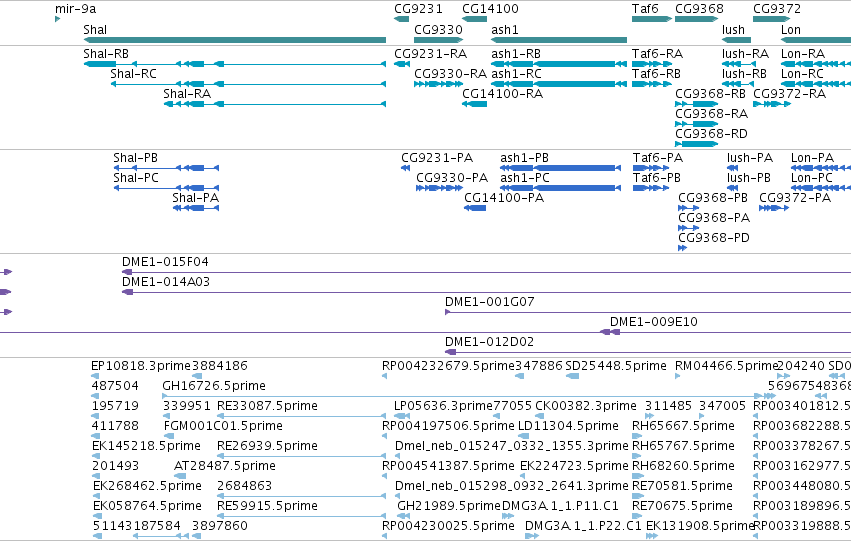
Task: Click the DME1-014A03 clone label
Action: point(166,282)
